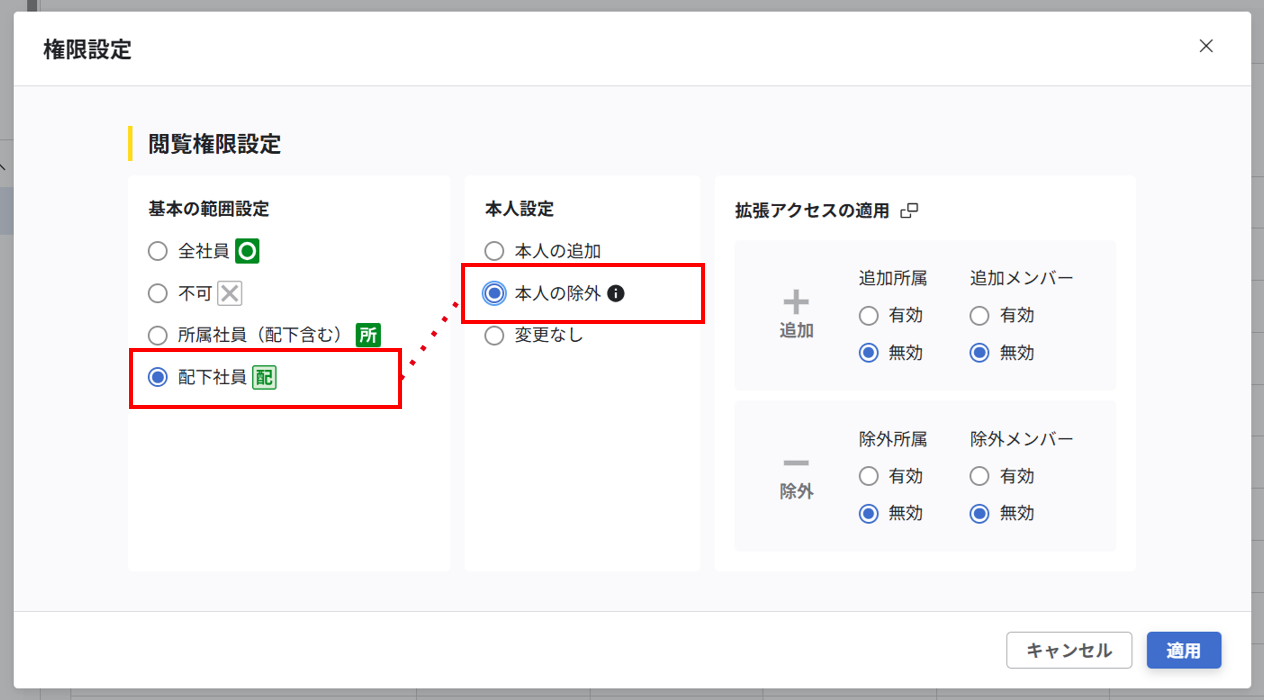Screen dimensions: 1264x700
Task: Enable 有効 for 追加メンバー
Action: click(979, 315)
